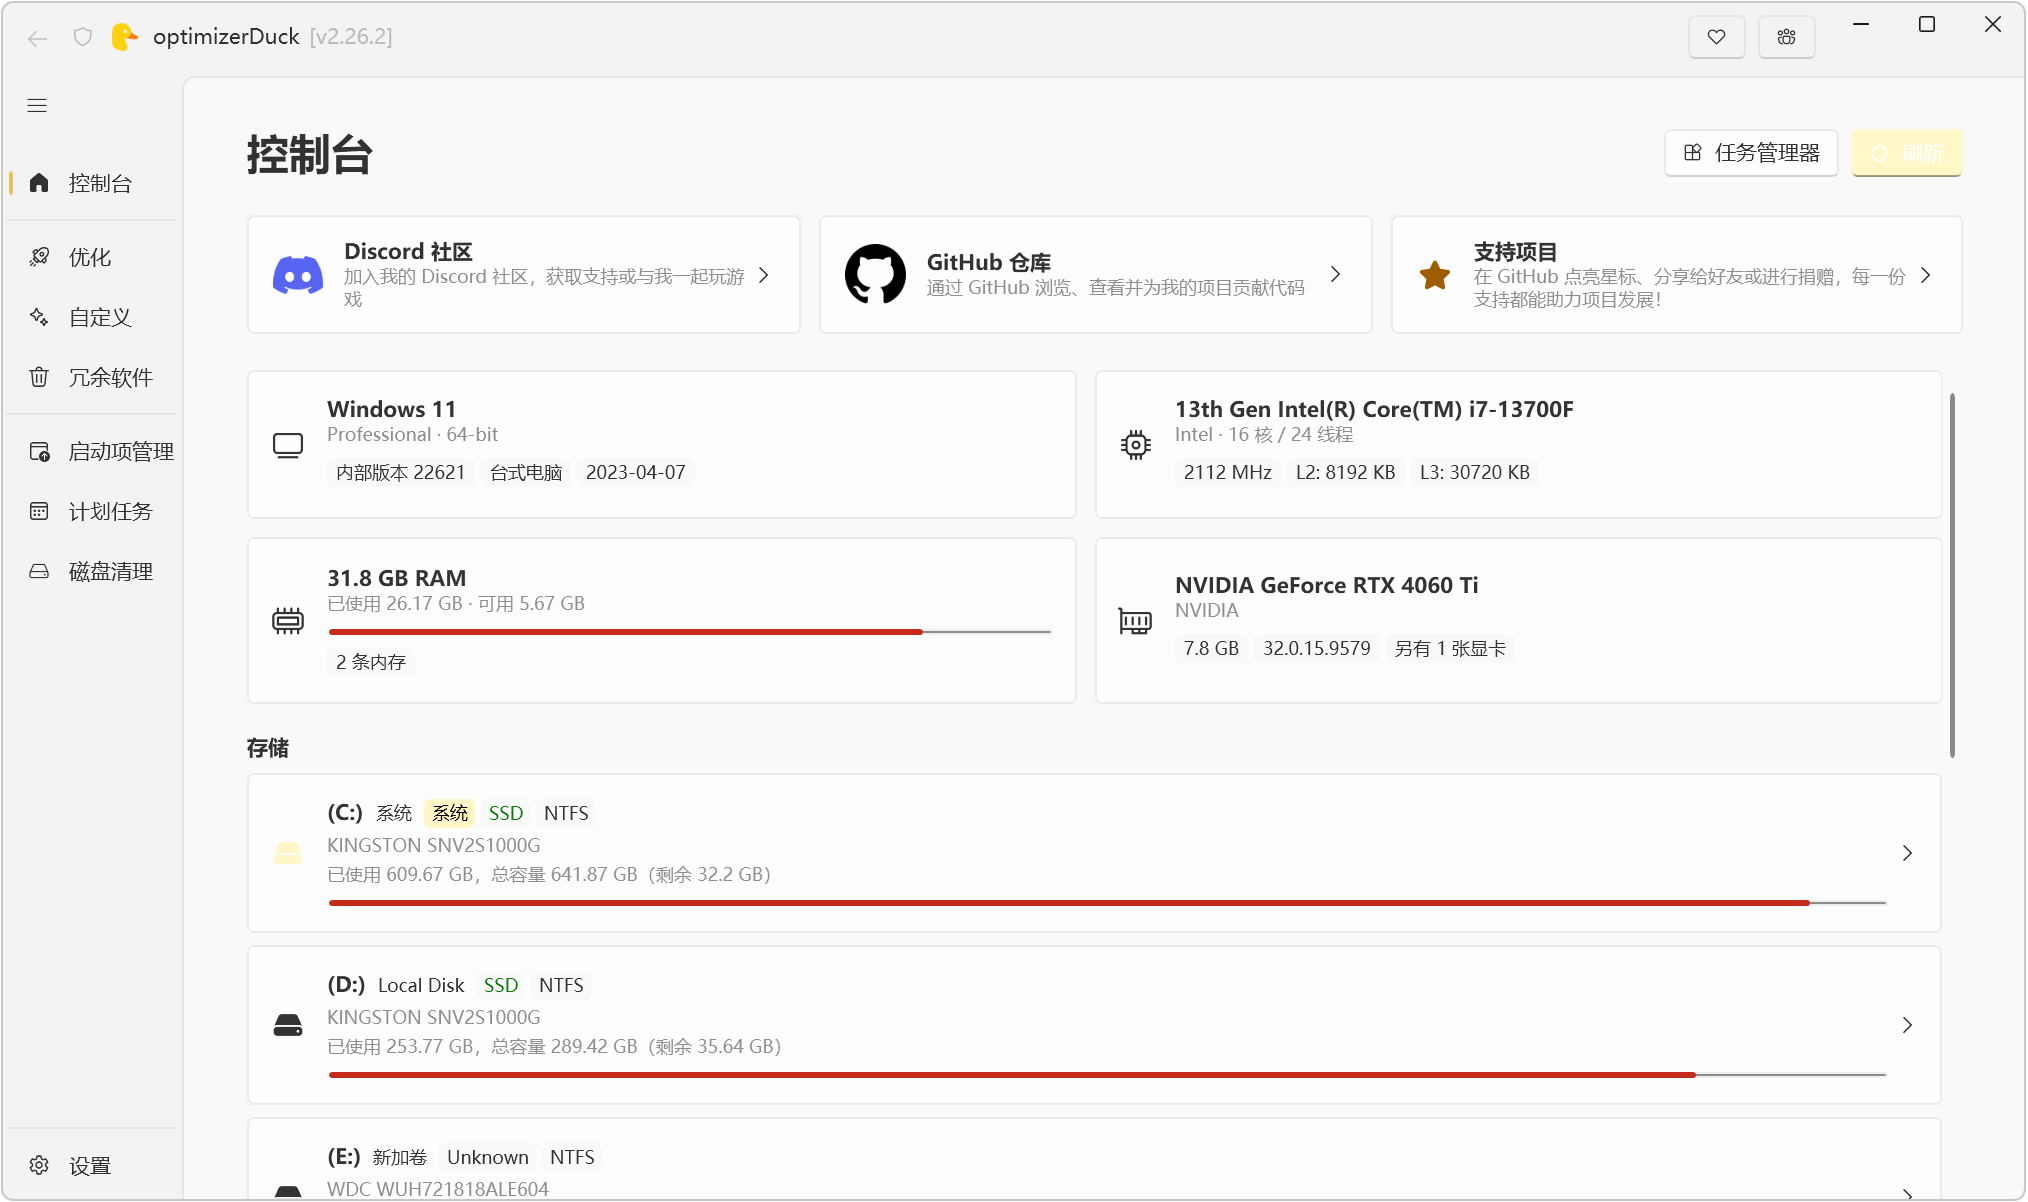The image size is (2028, 1202).
Task: Click the D: drive icon
Action: click(x=288, y=1026)
